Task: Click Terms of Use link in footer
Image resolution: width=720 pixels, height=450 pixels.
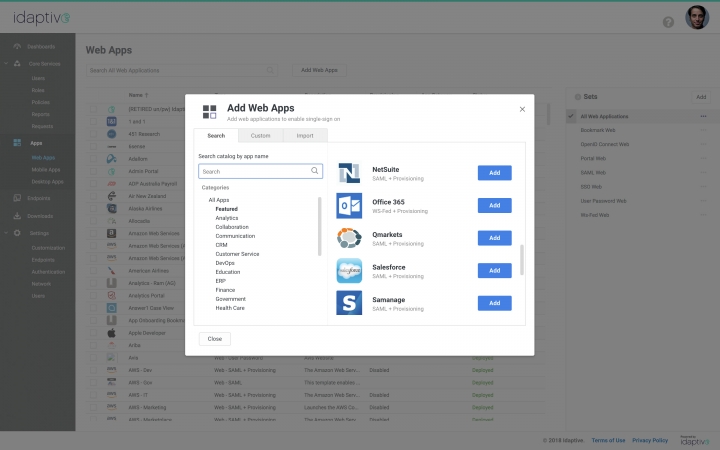Action: pyautogui.click(x=608, y=440)
